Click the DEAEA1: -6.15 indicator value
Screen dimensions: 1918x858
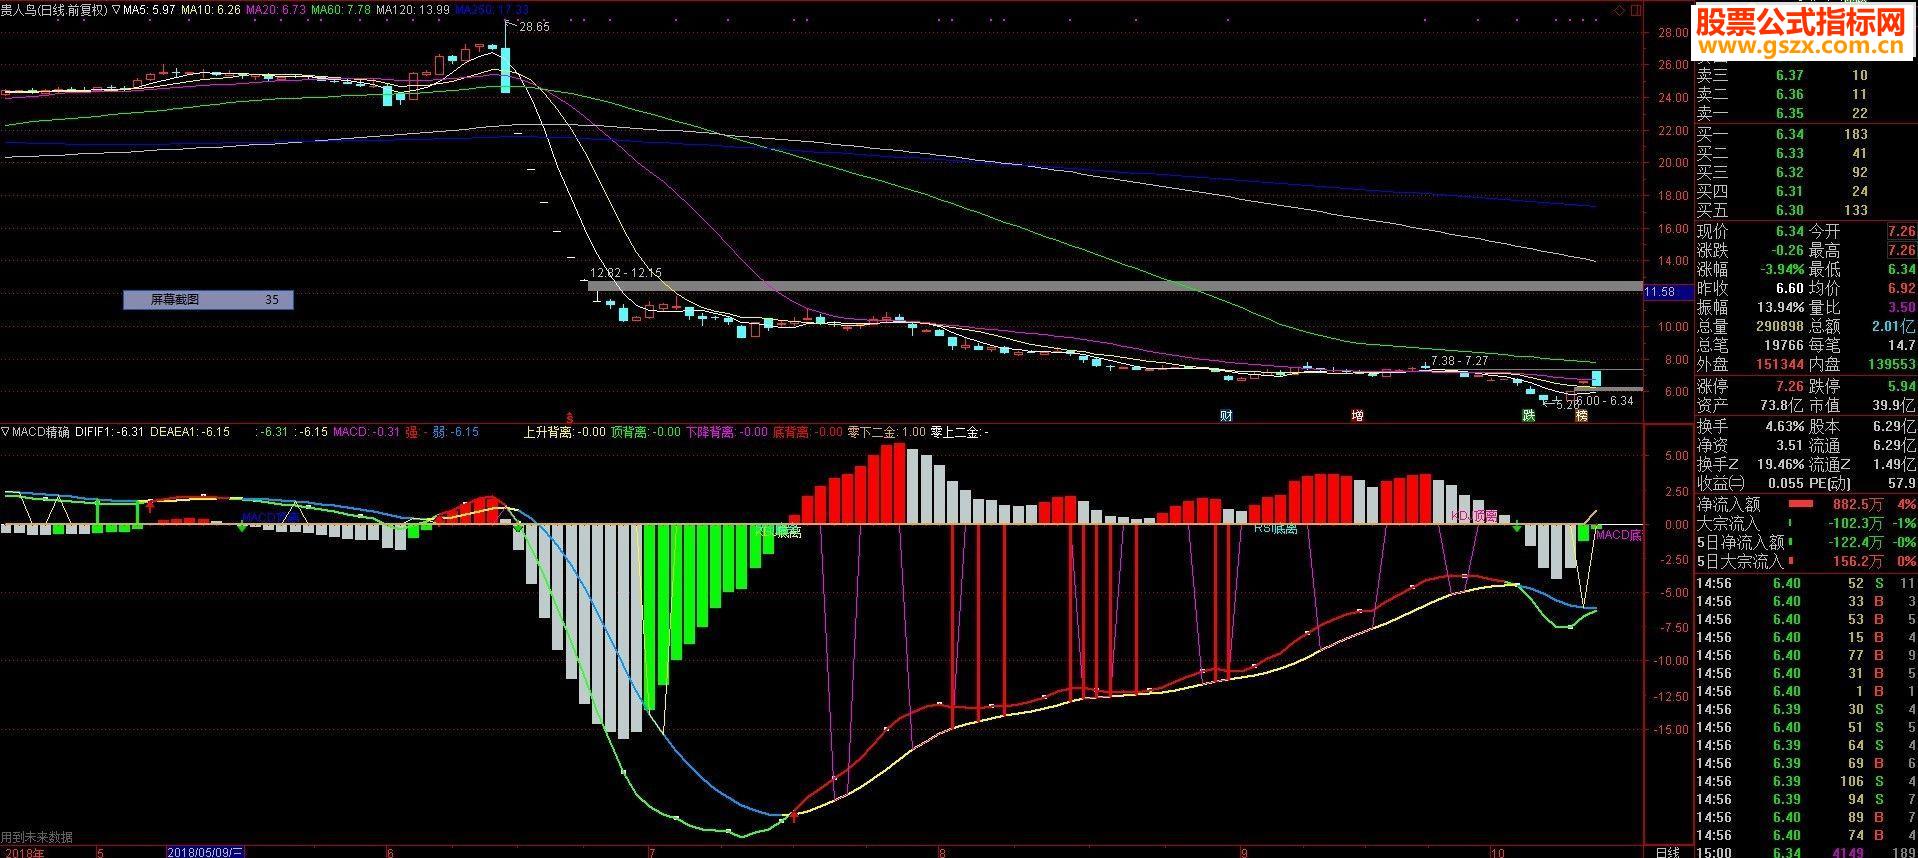190,432
